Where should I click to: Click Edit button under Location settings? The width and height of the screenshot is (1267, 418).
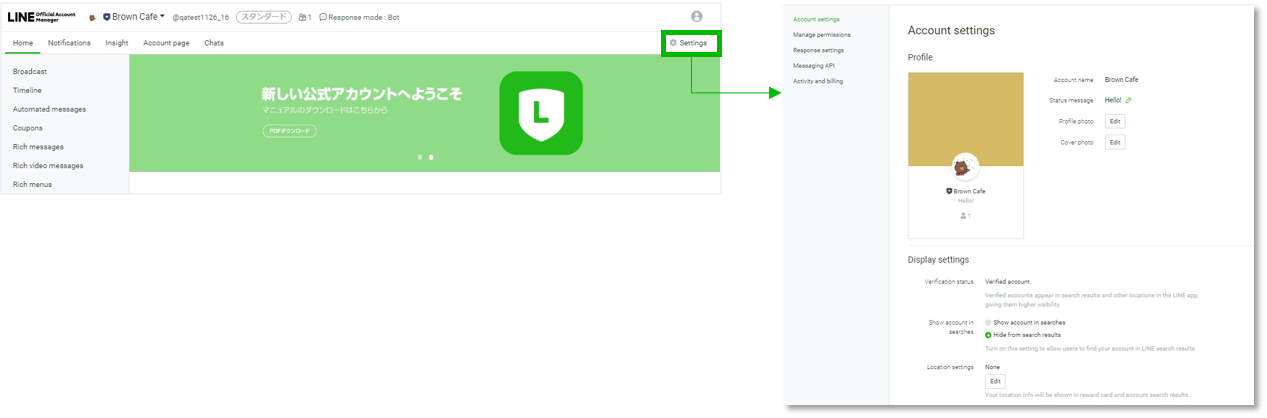coord(995,381)
